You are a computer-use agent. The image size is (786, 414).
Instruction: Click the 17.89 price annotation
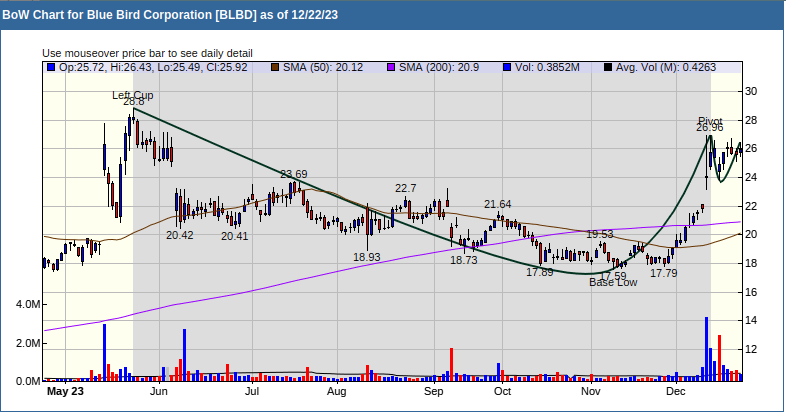point(540,273)
